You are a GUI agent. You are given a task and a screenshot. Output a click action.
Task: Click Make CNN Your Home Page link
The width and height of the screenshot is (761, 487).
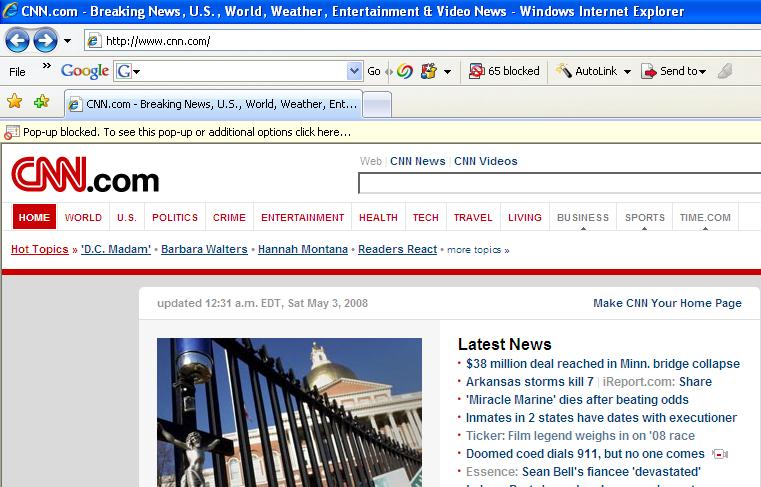click(x=667, y=303)
